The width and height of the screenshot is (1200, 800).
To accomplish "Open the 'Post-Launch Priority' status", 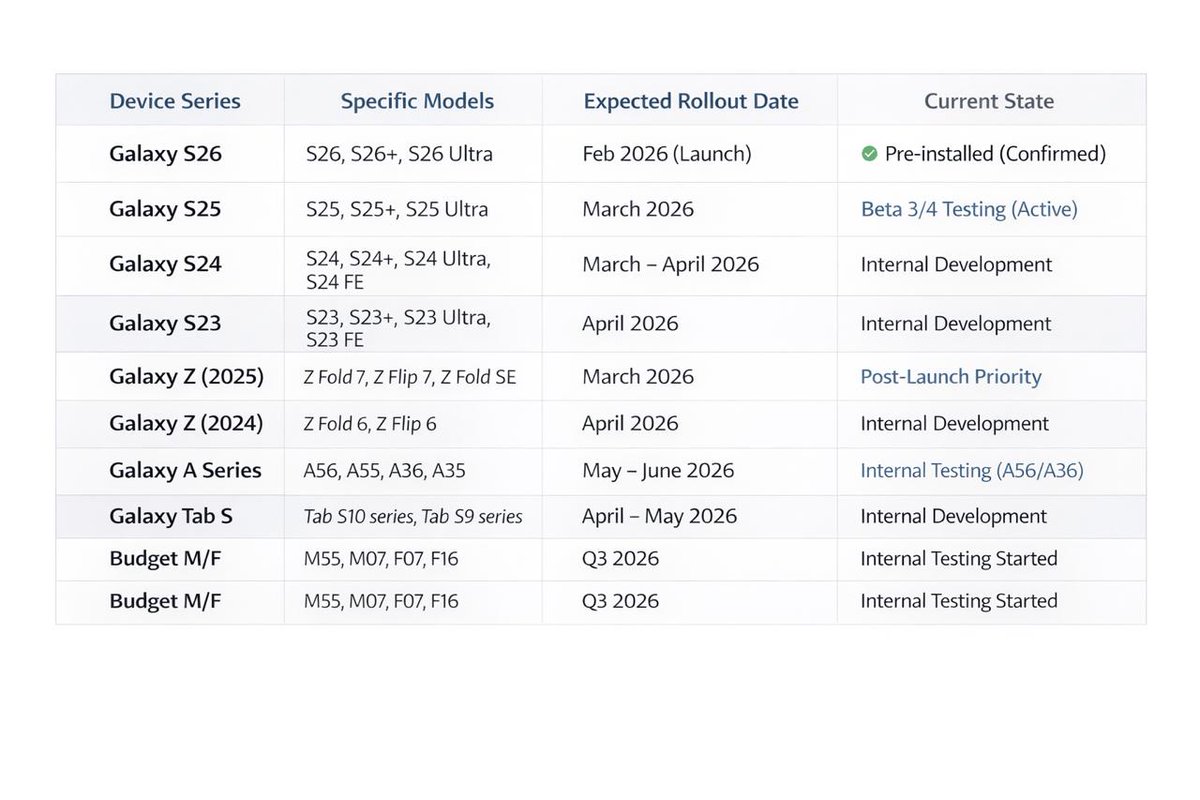I will click(951, 377).
